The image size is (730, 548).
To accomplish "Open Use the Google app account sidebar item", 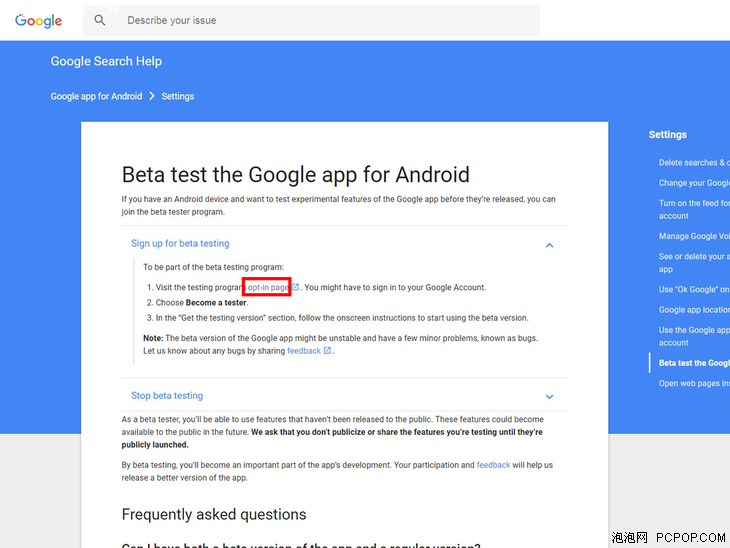I will [694, 336].
